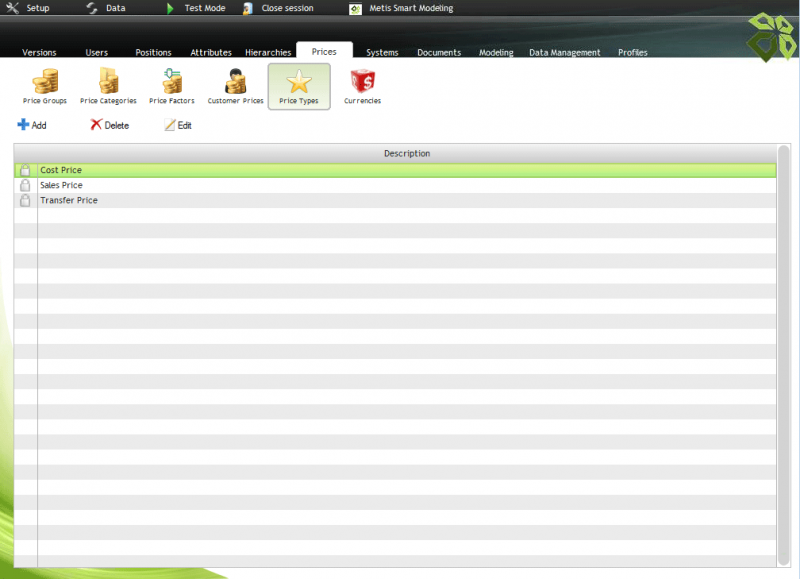Start Test Mode with green play icon
The width and height of the screenshot is (800, 579).
click(170, 8)
